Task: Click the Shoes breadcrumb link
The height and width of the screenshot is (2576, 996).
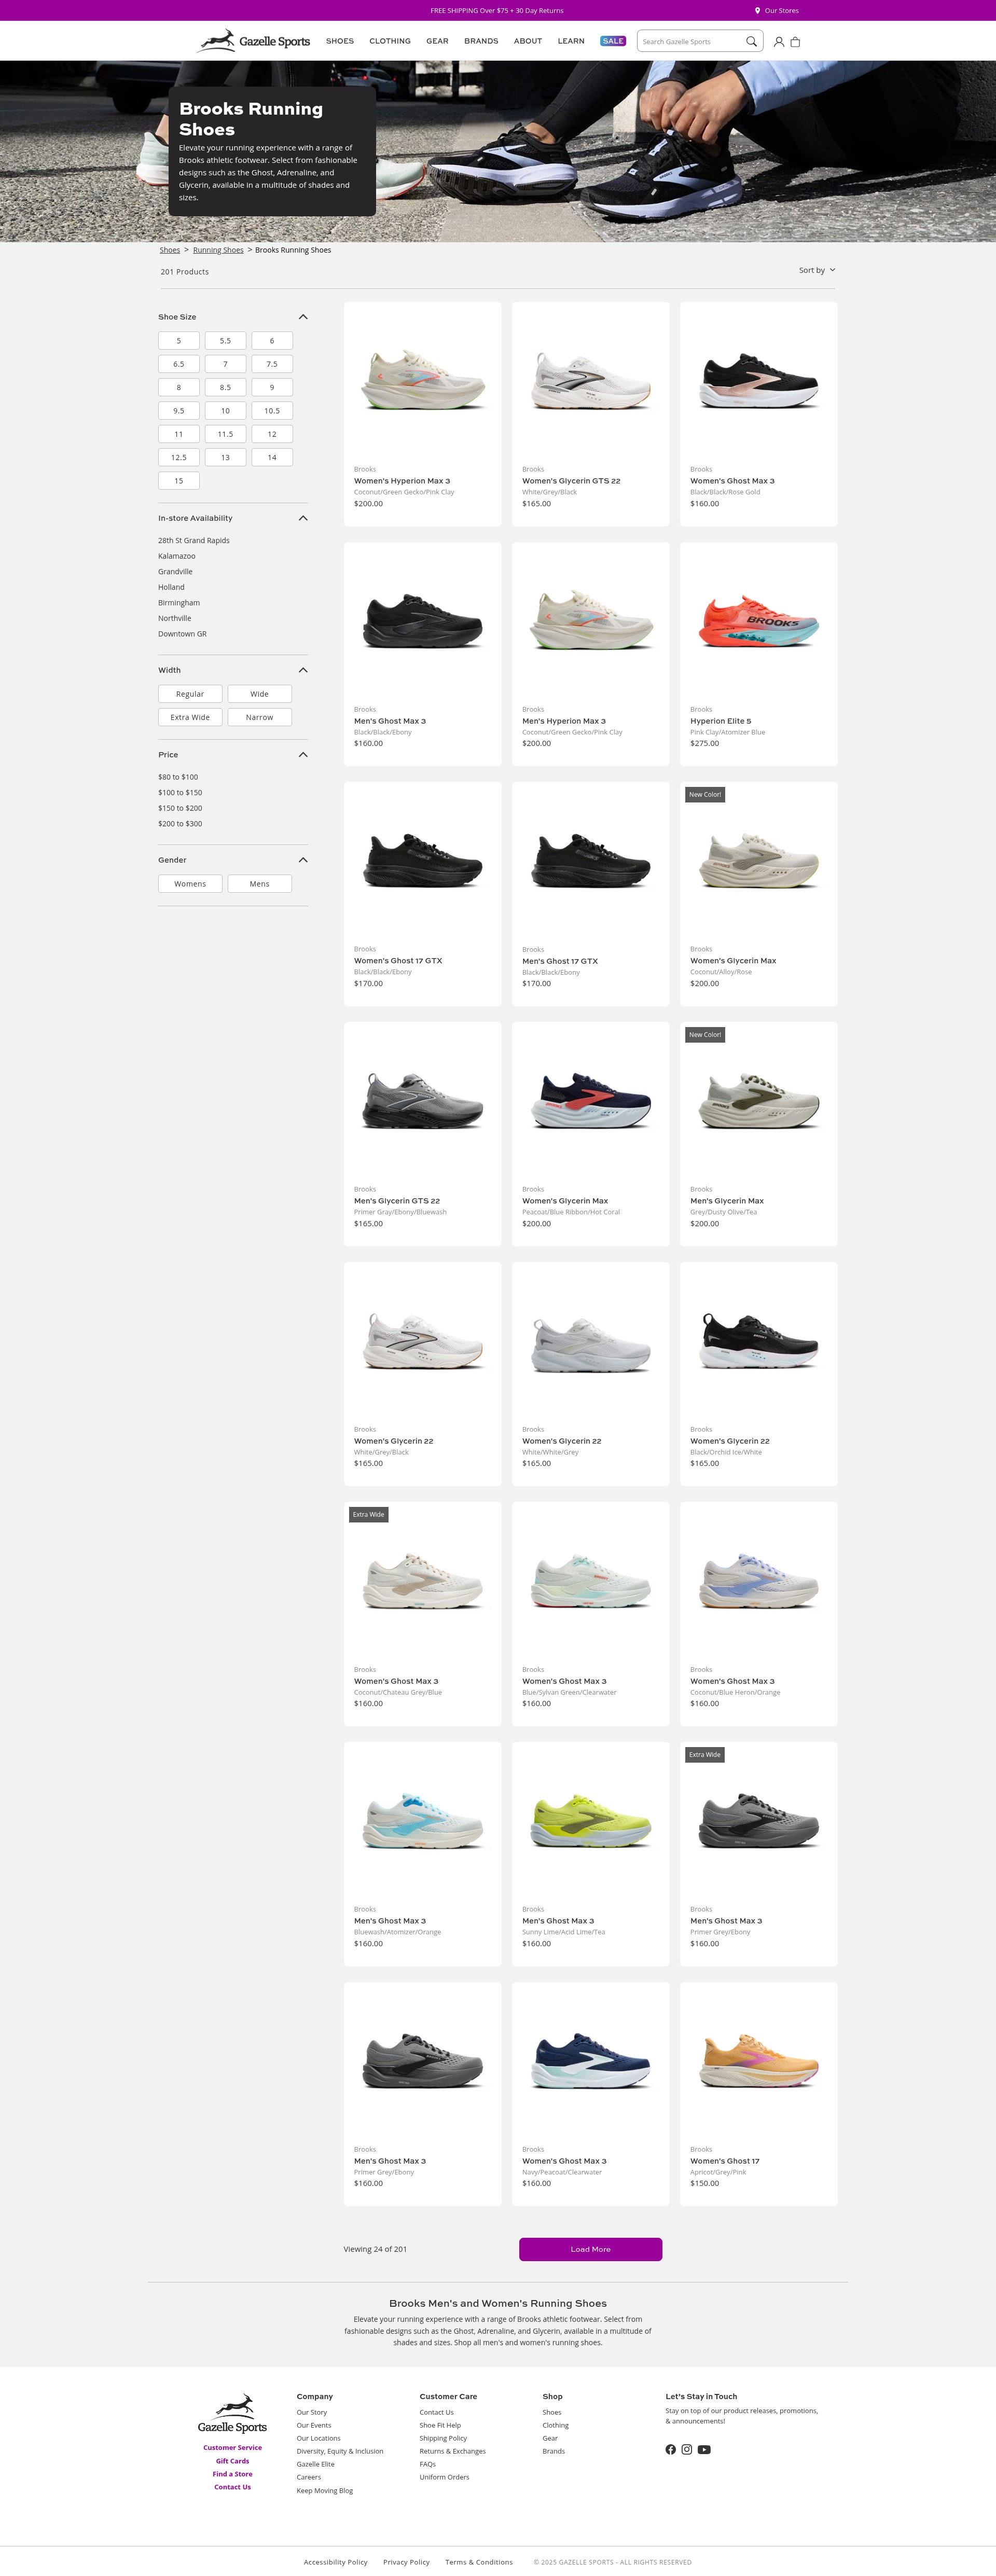Action: [x=170, y=250]
